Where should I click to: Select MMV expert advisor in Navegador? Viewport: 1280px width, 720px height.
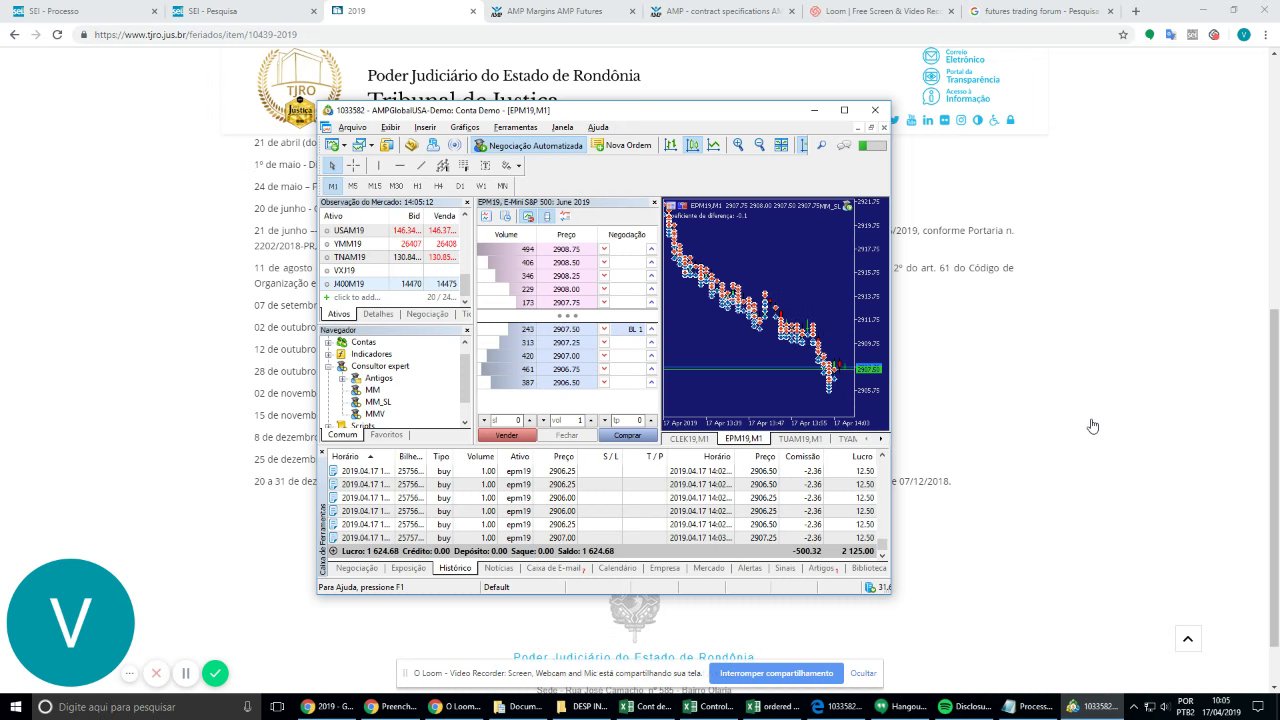click(375, 414)
